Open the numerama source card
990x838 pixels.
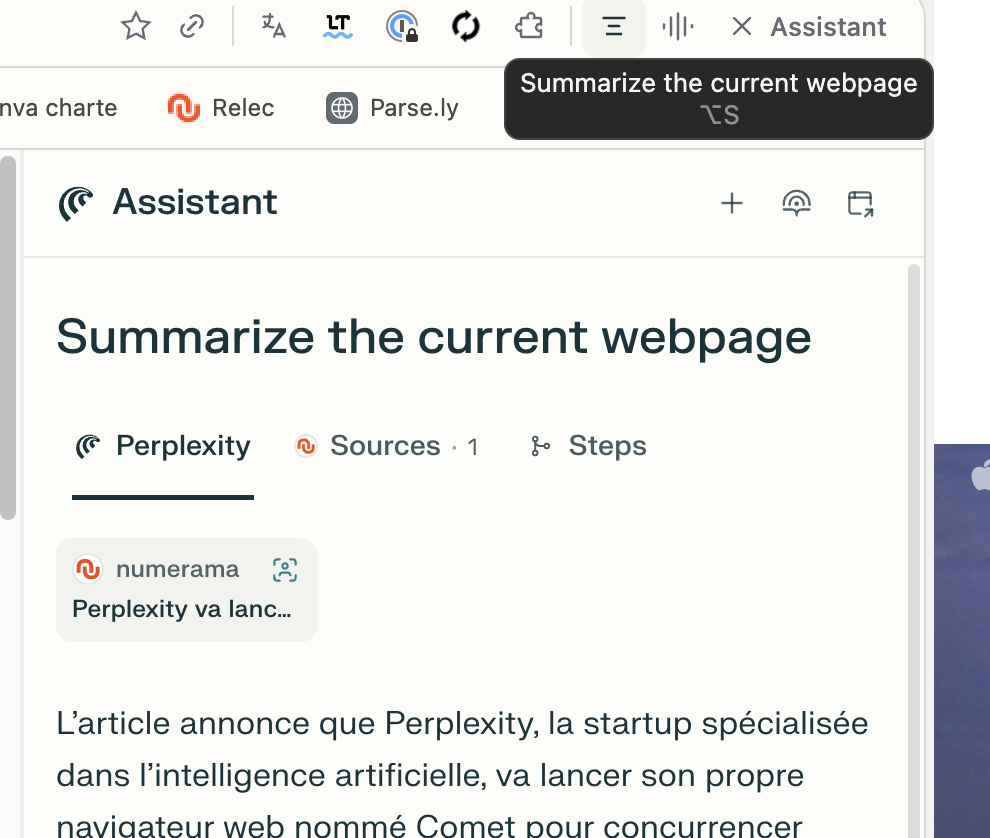pyautogui.click(x=186, y=589)
